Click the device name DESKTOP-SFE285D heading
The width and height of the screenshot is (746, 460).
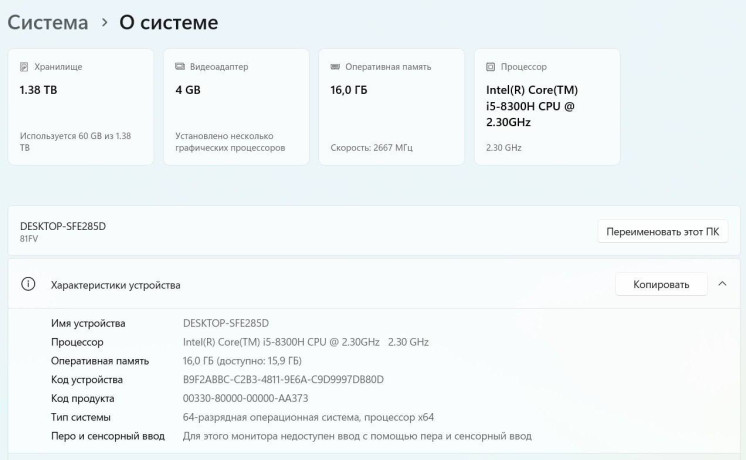tap(63, 226)
